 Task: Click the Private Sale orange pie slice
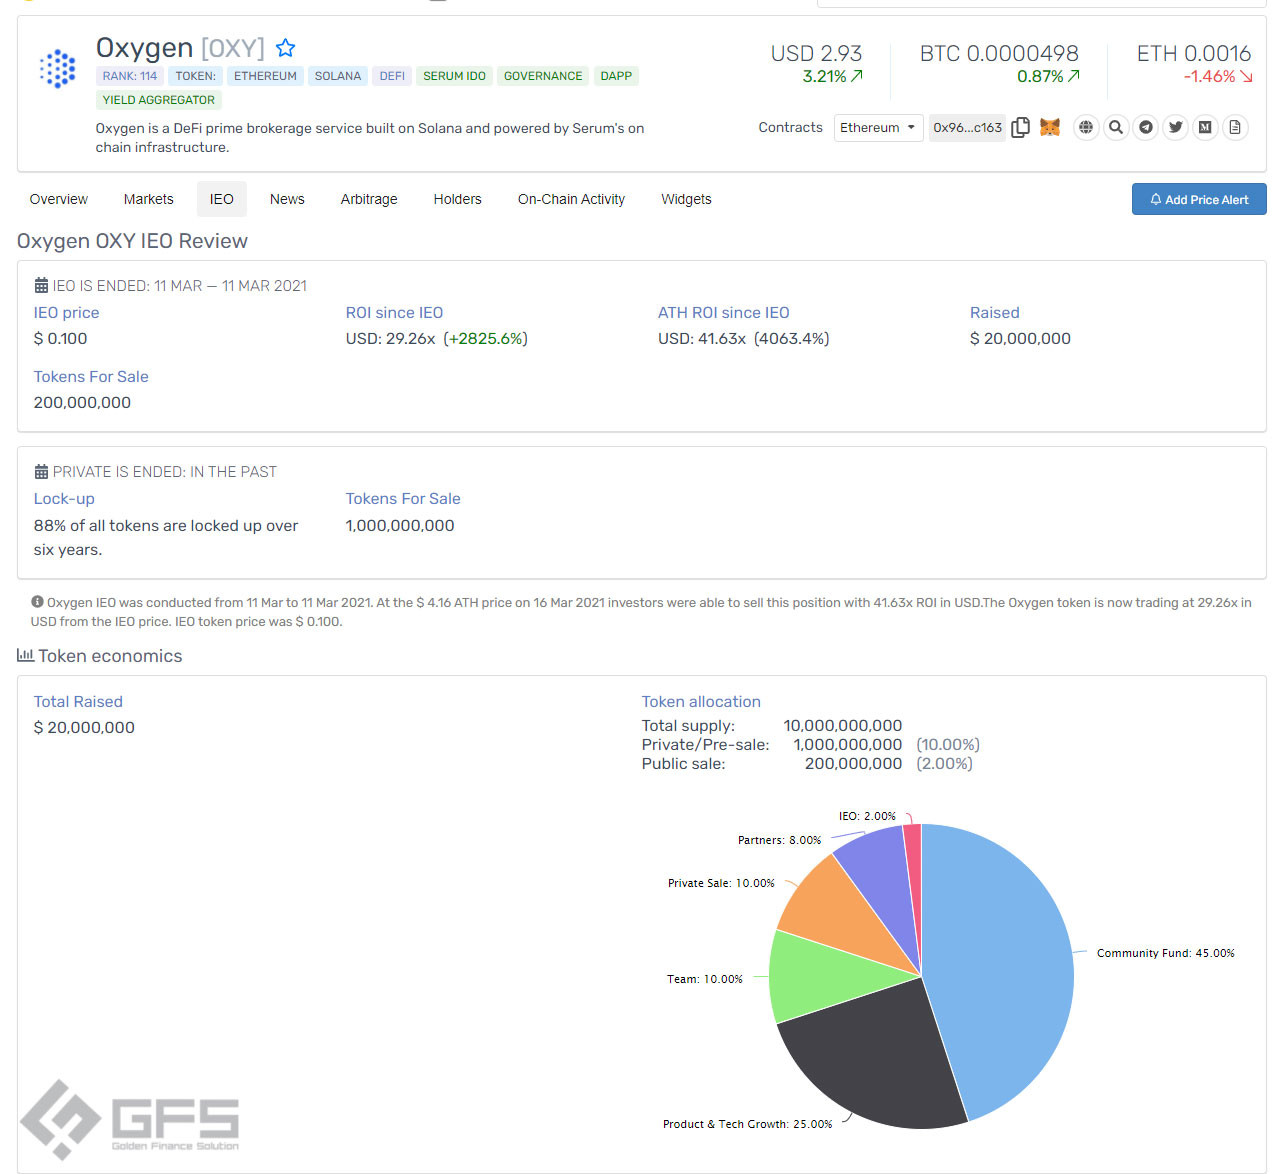click(840, 910)
